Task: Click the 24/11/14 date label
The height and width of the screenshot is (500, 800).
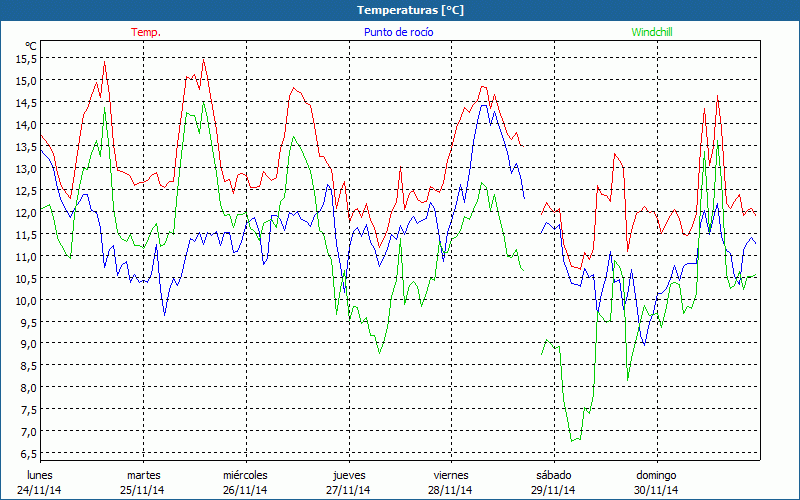Action: [40, 490]
